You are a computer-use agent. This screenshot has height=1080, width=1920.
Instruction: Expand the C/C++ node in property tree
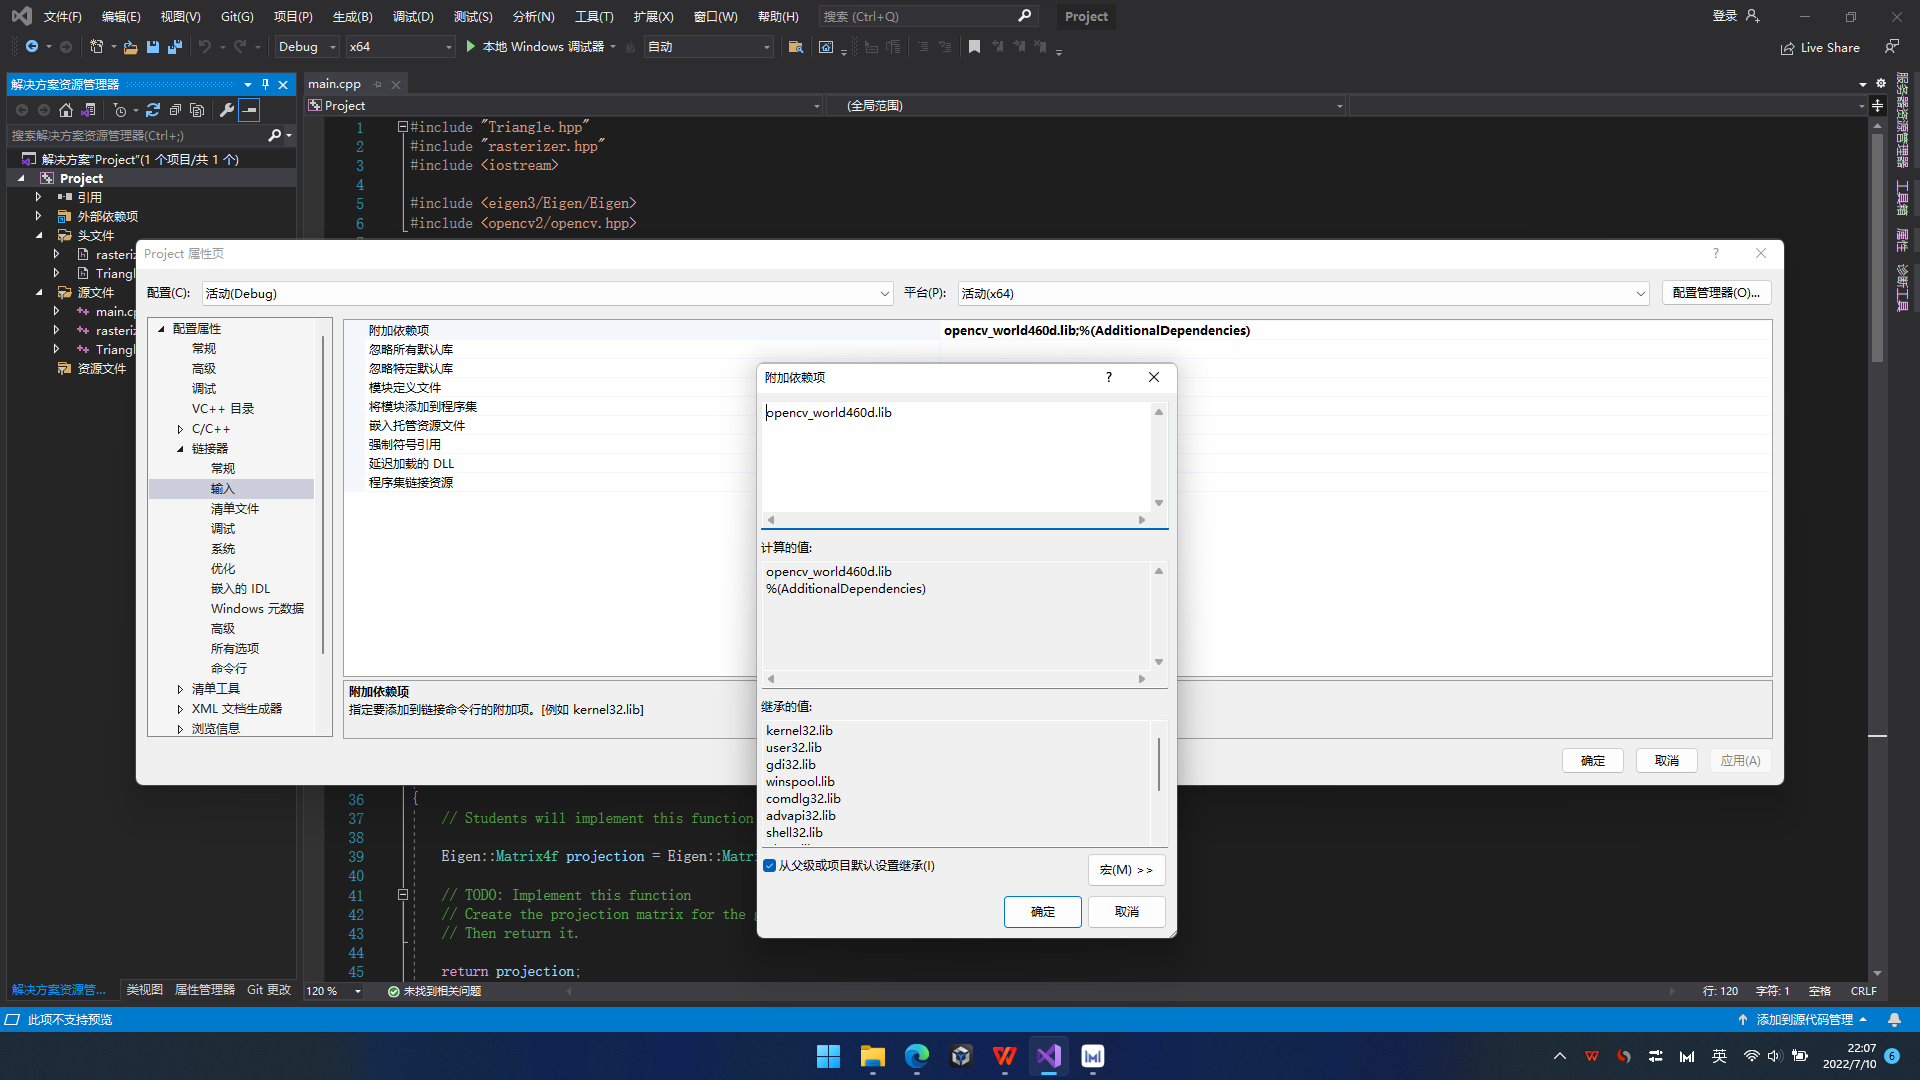tap(180, 429)
